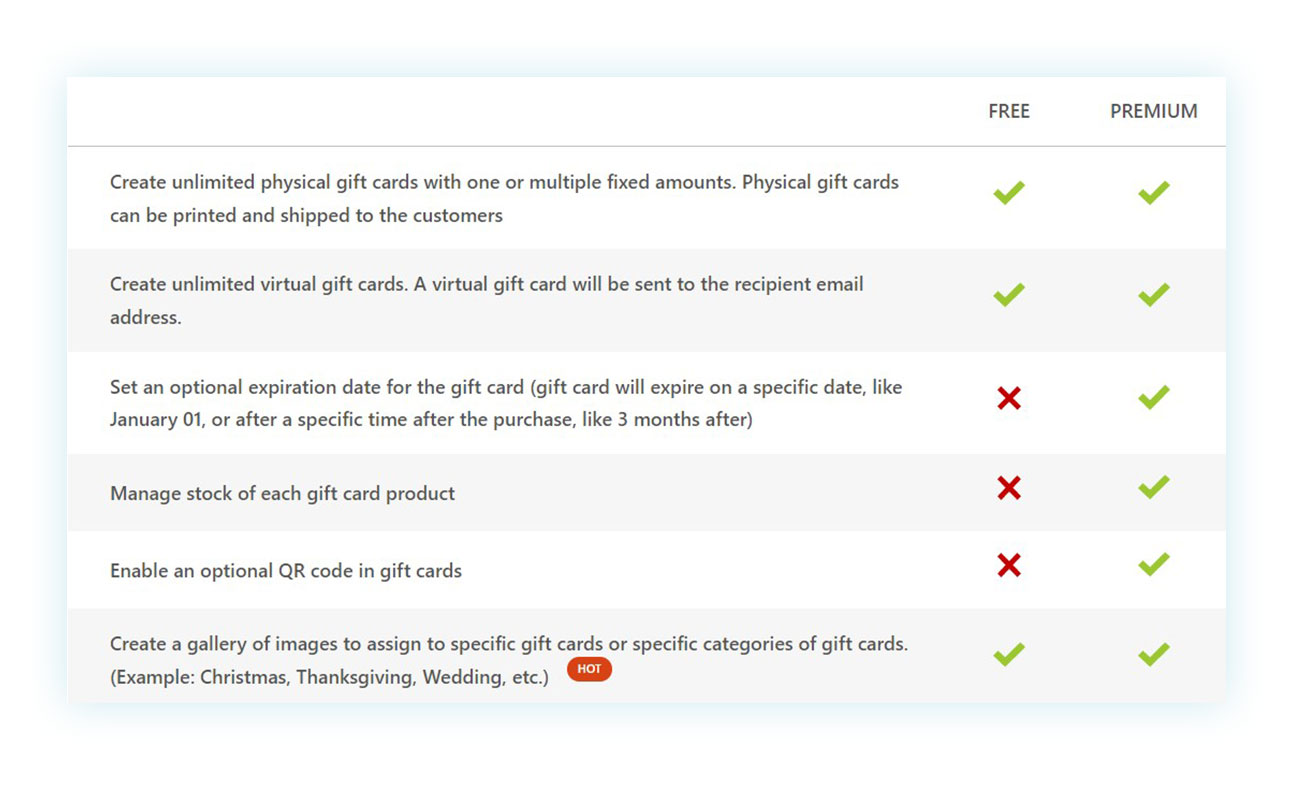
Task: Click the 'Create unlimited virtual gift cards' description
Action: pyautogui.click(x=487, y=301)
